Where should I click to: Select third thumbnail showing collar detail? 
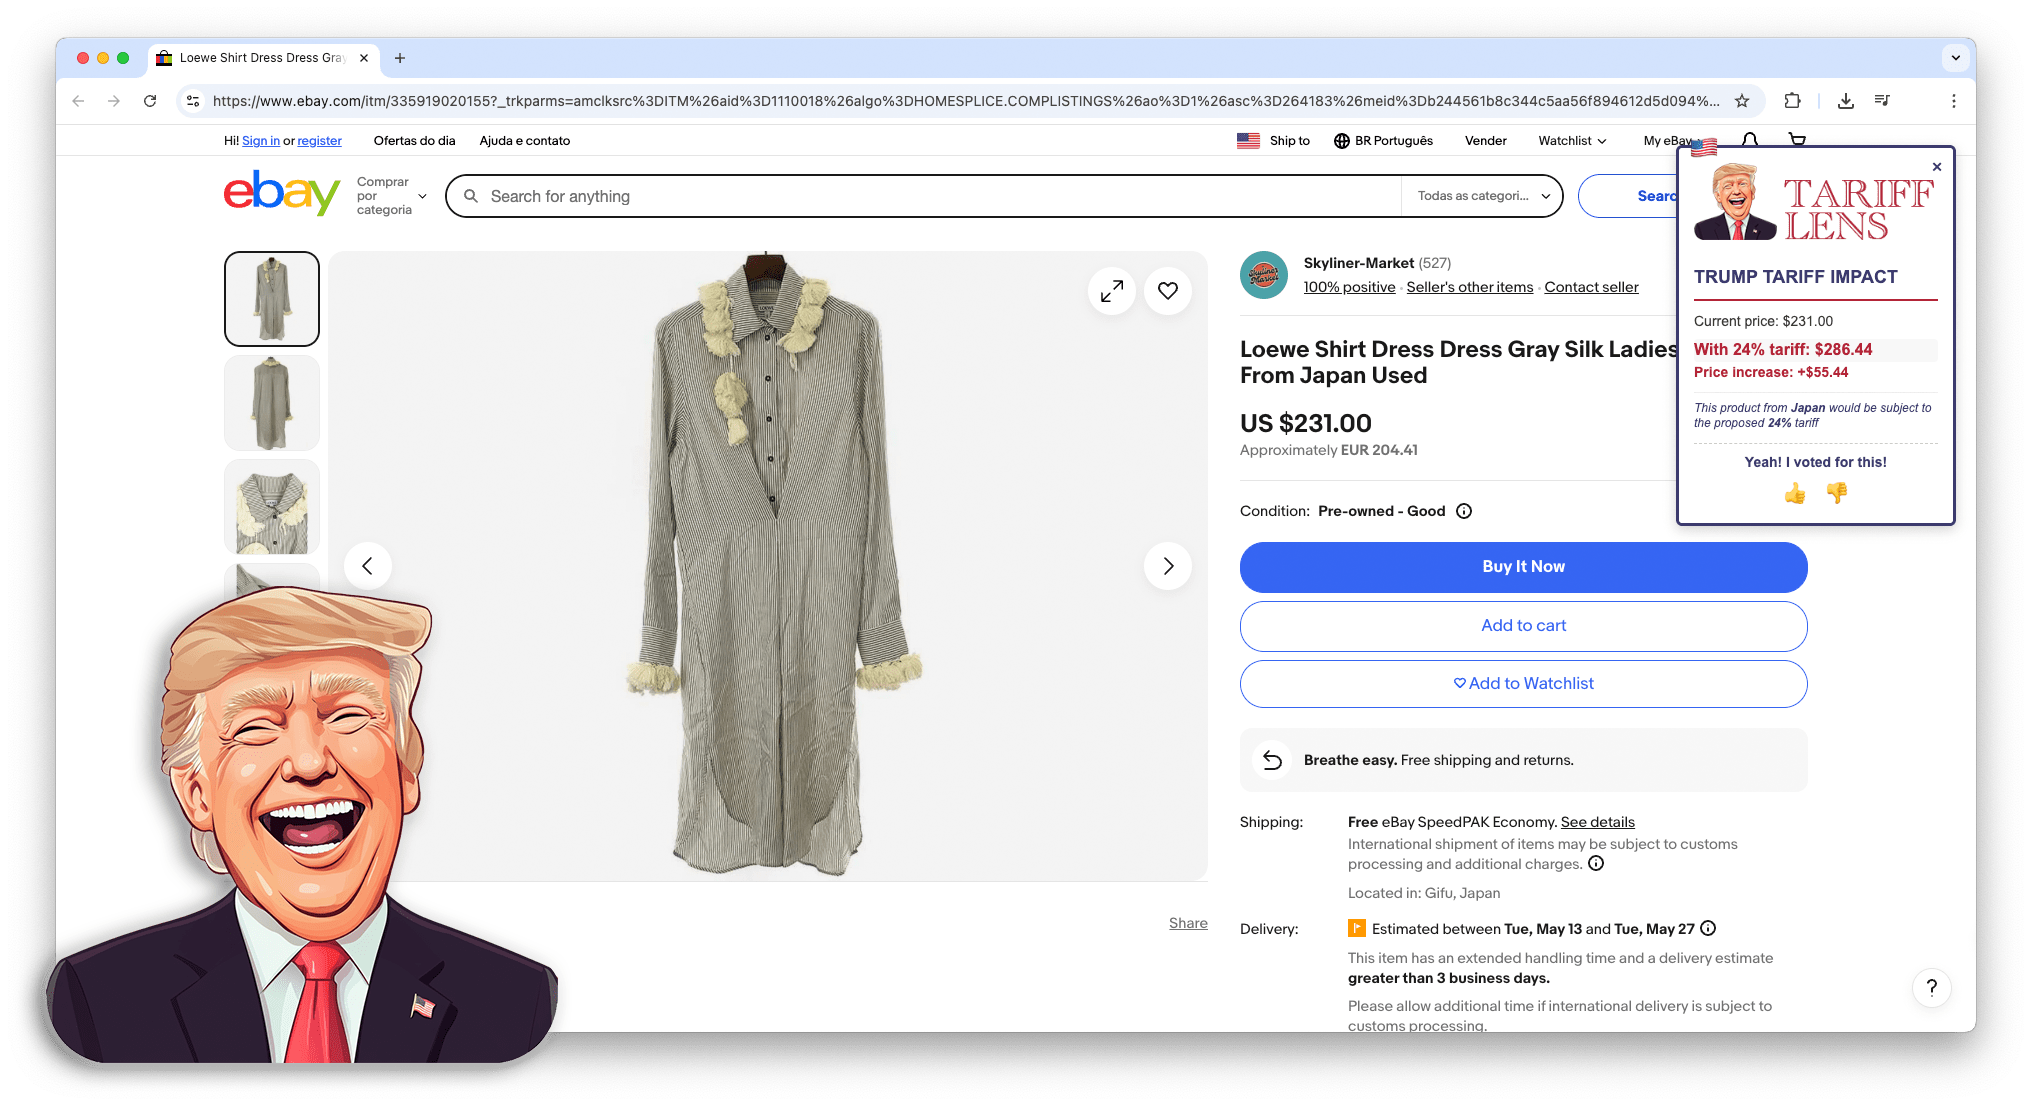pyautogui.click(x=272, y=507)
